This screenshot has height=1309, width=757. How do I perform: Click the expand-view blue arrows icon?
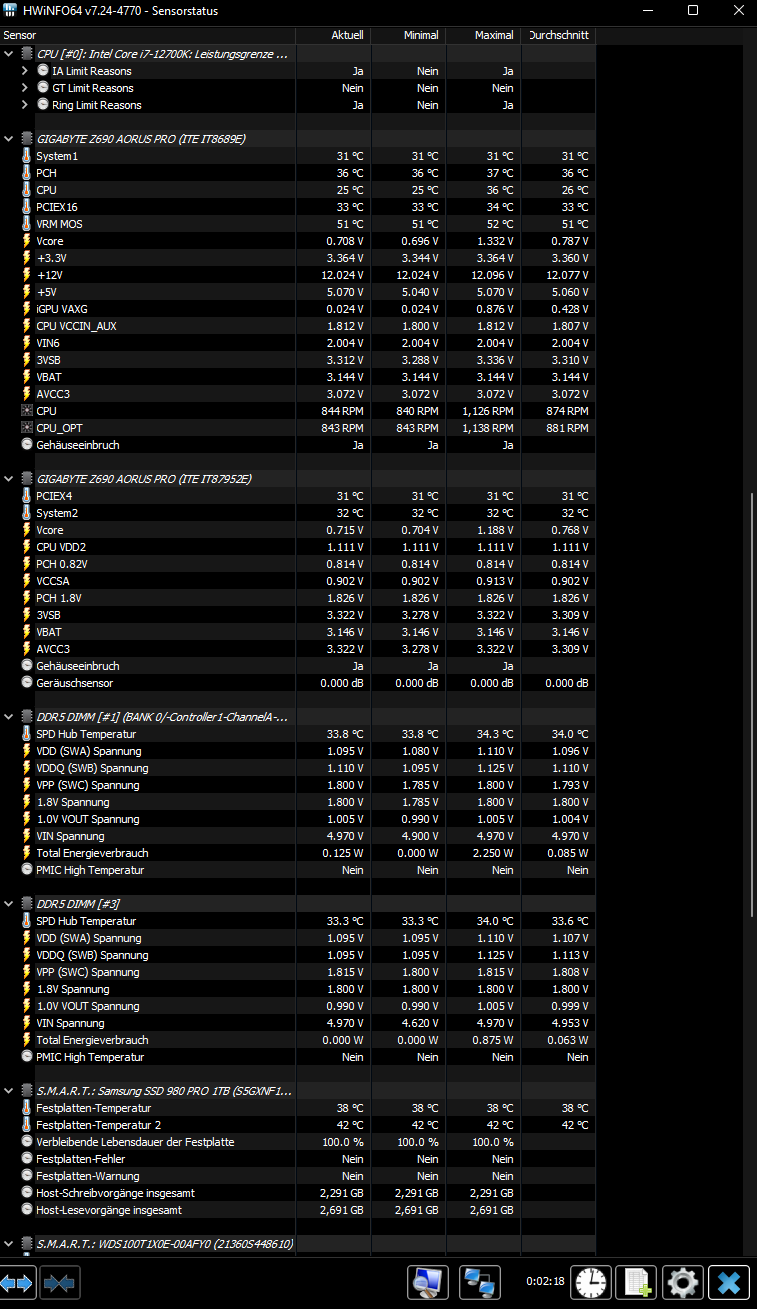(x=18, y=1282)
